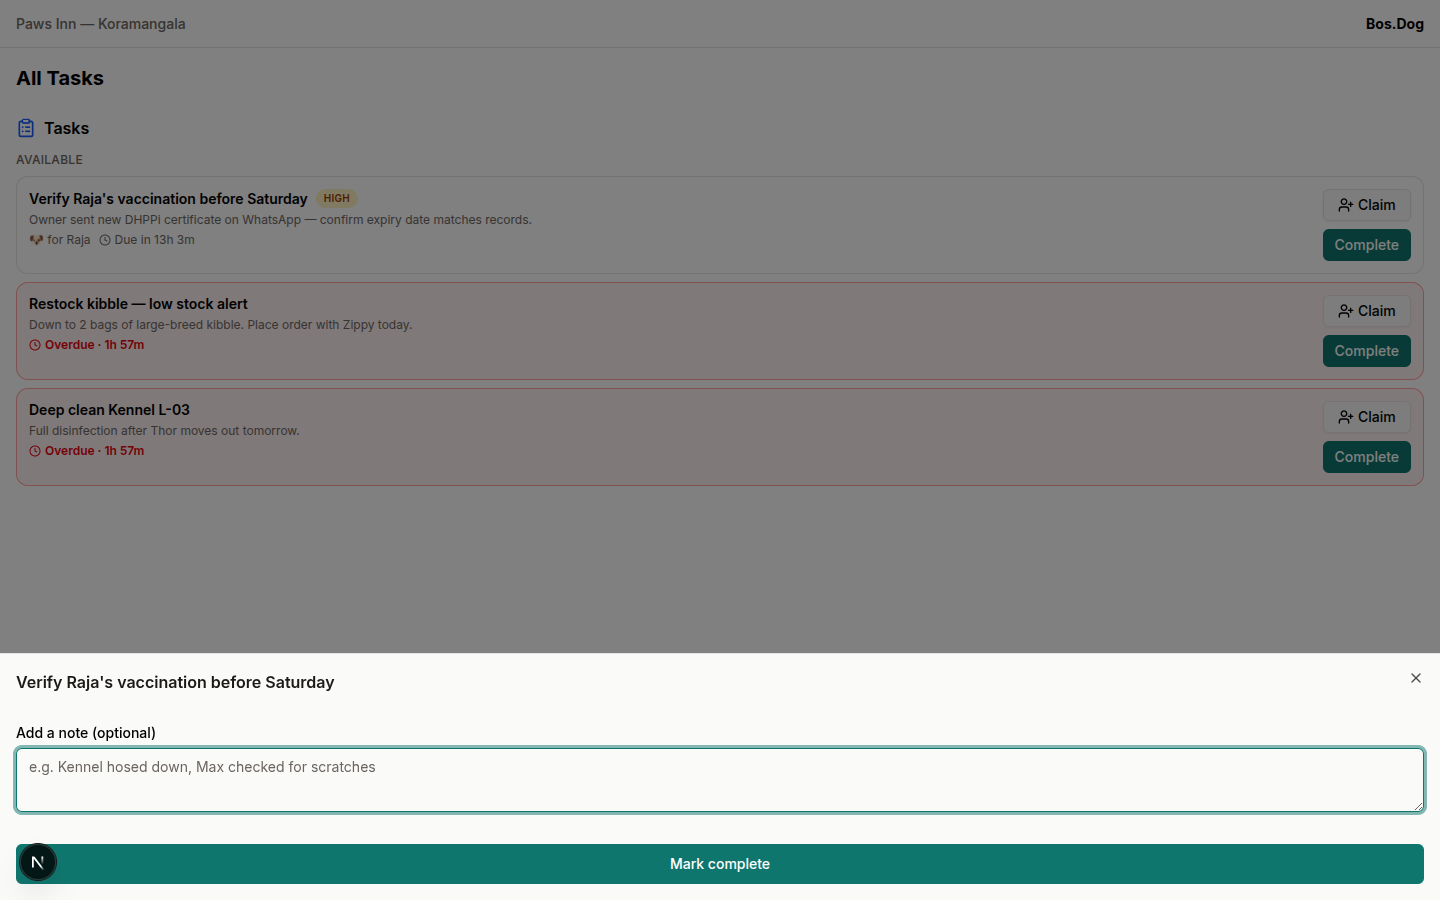Click the HIGH priority badge

[x=336, y=198]
